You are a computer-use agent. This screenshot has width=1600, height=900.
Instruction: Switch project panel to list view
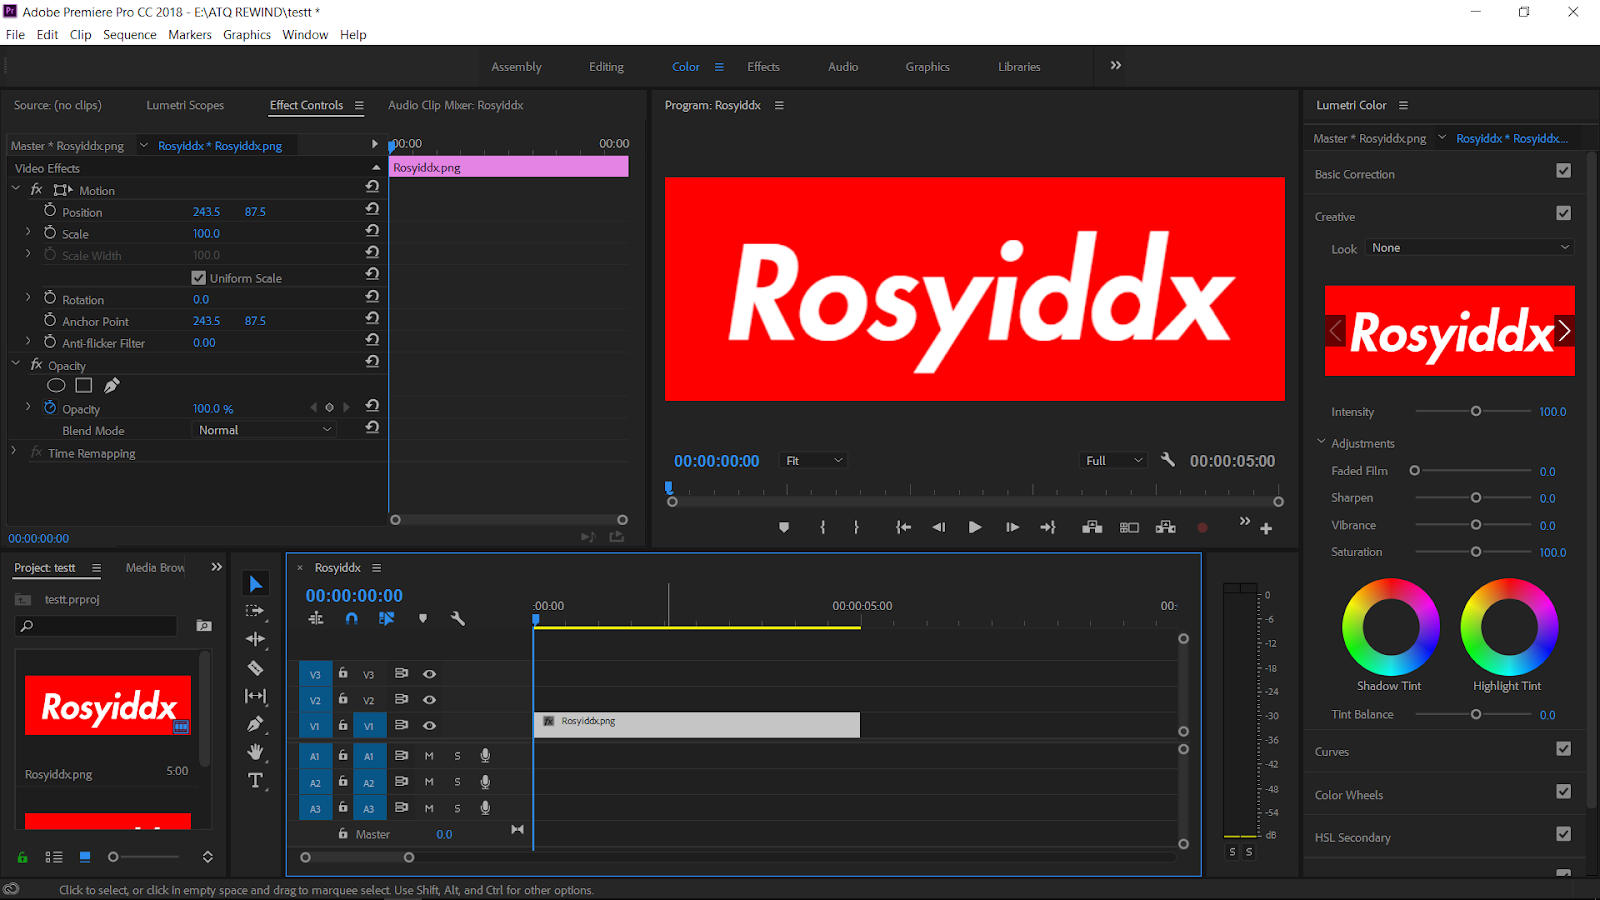(54, 857)
